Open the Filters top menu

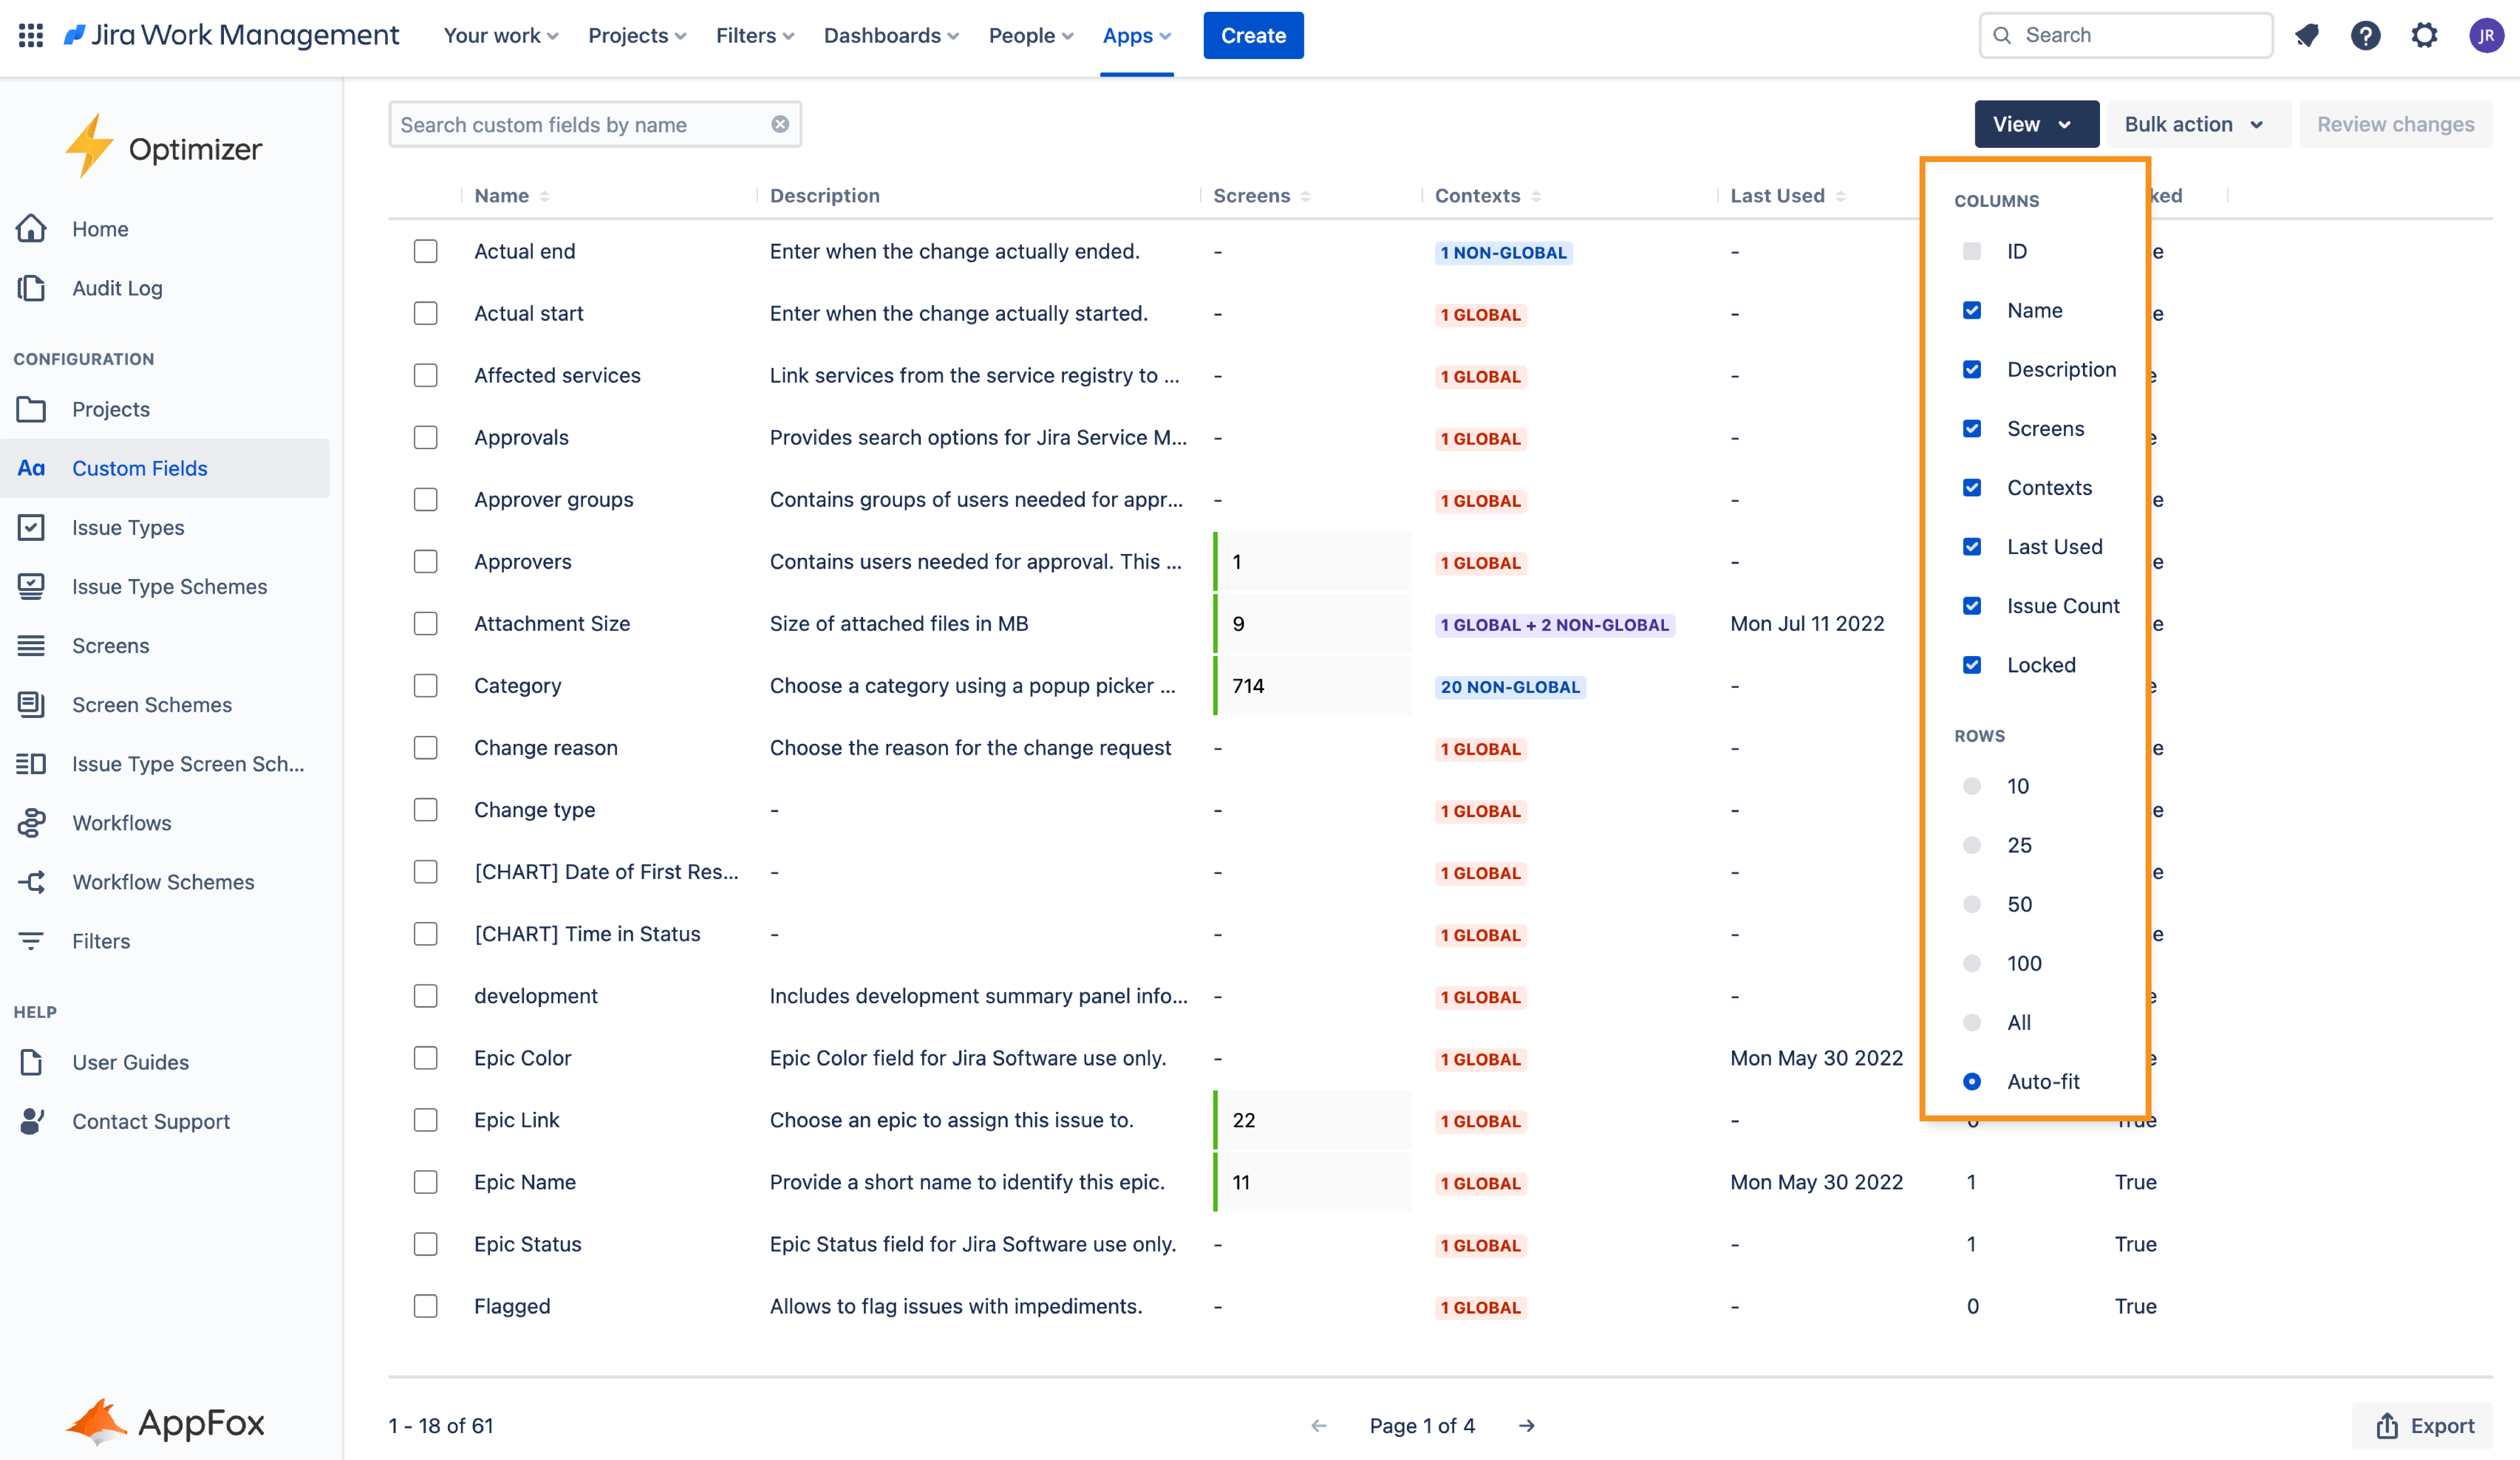[x=754, y=35]
